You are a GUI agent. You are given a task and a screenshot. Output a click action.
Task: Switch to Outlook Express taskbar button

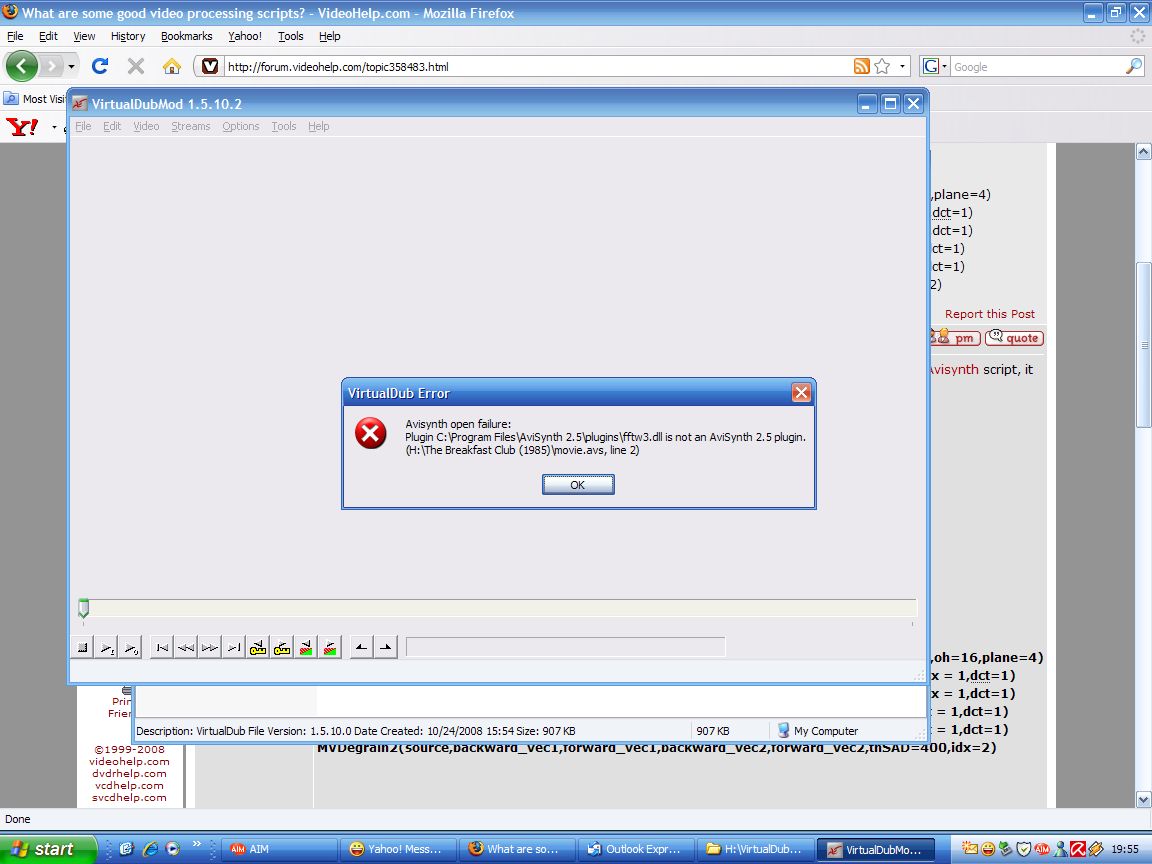coord(638,849)
